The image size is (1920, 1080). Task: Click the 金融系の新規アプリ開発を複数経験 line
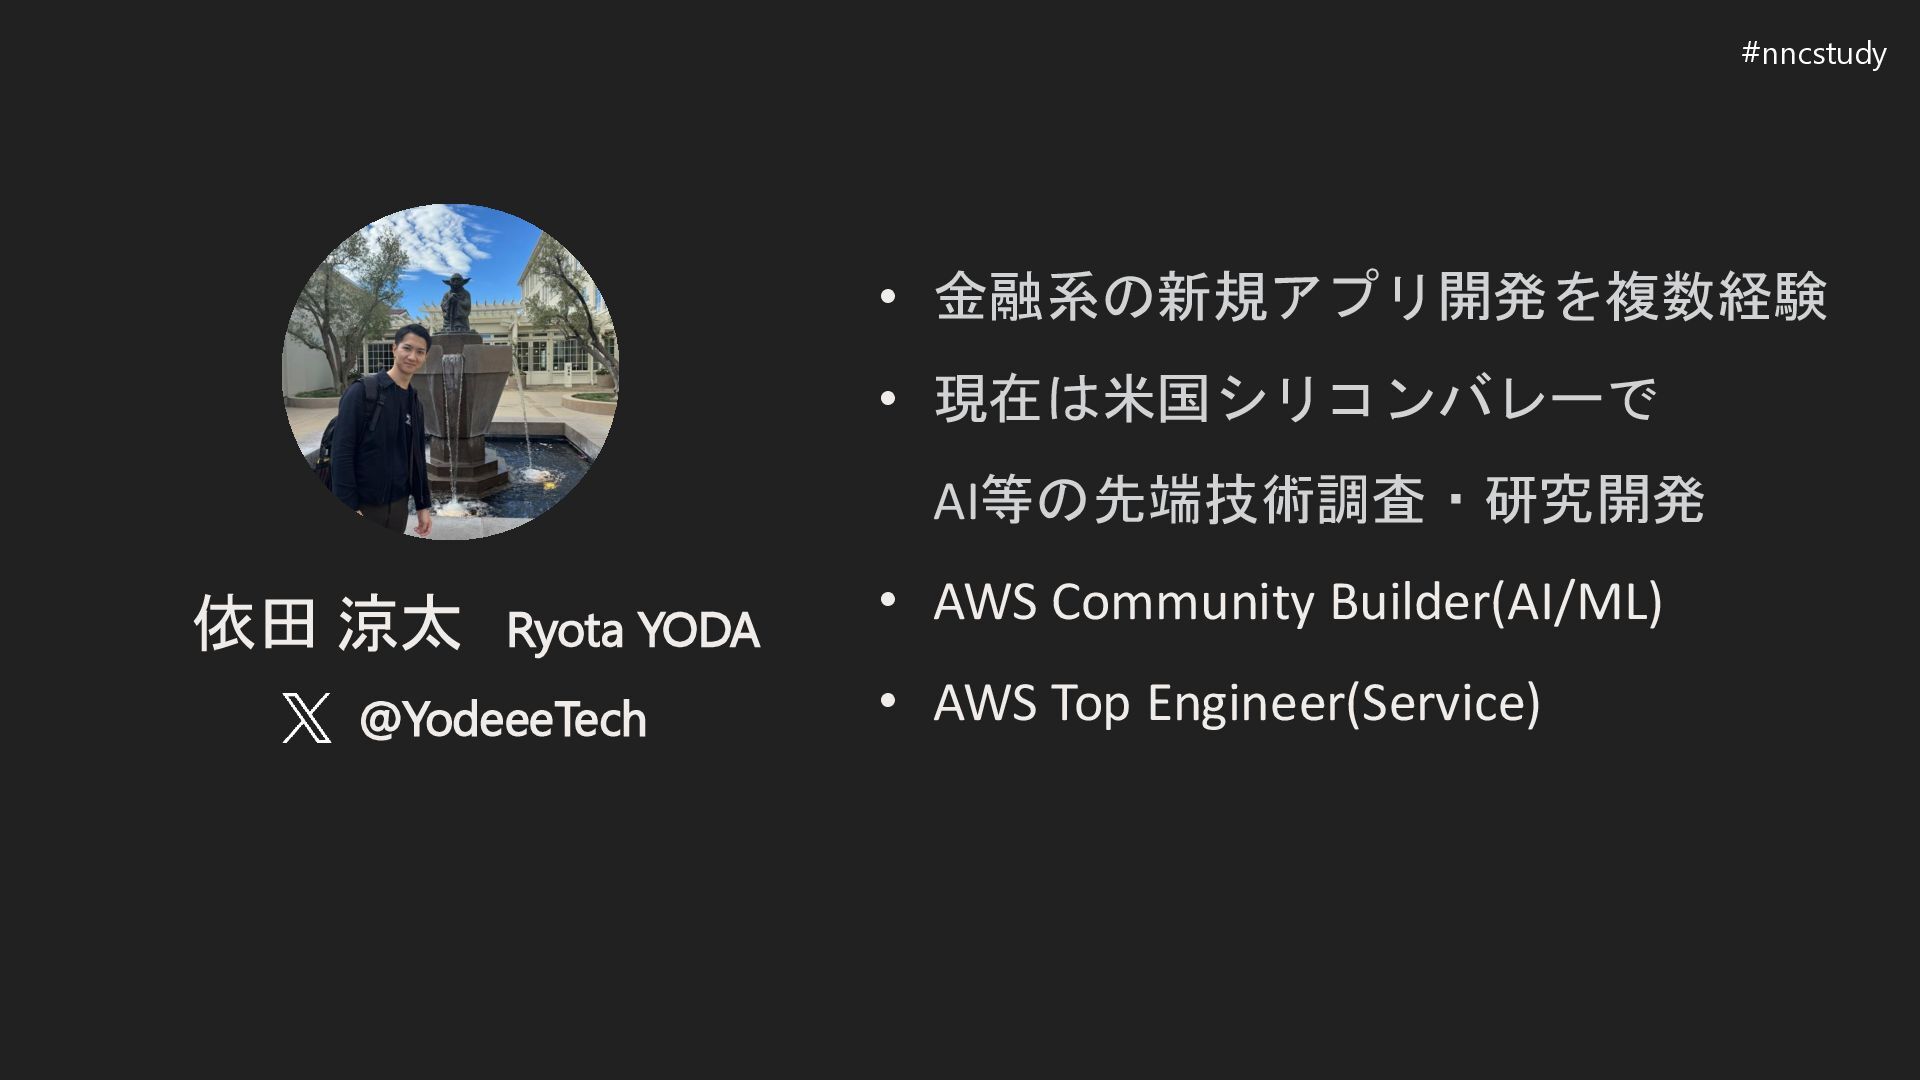[x=1380, y=297]
